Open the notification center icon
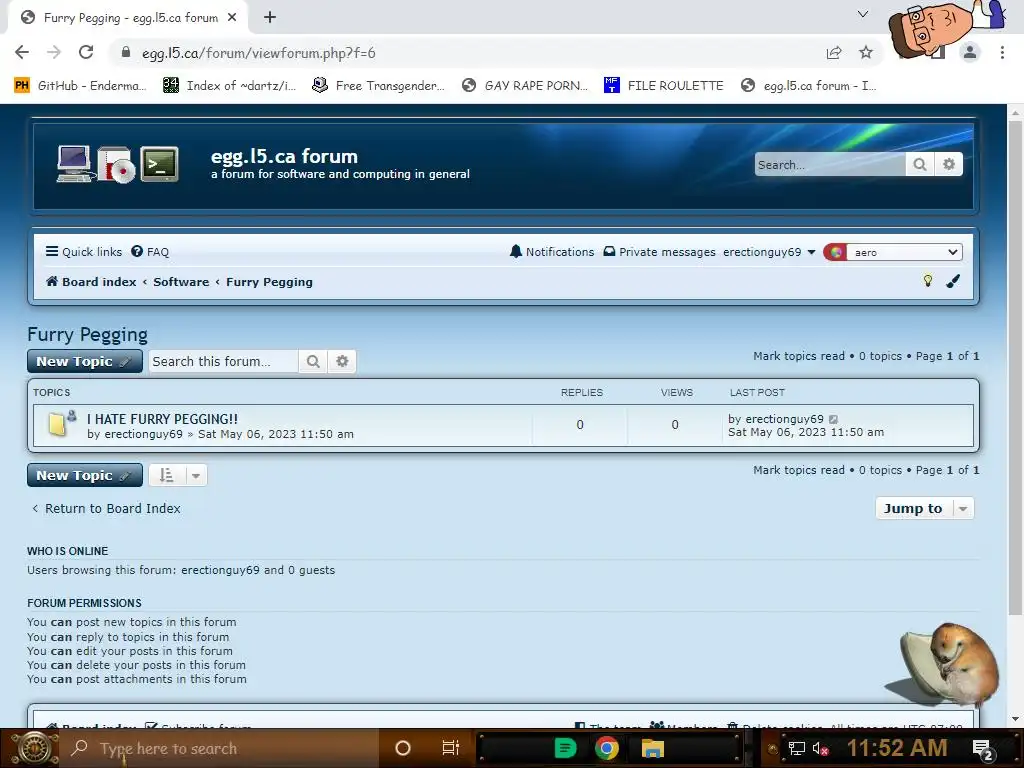Viewport: 1024px width, 768px height. coord(983,749)
